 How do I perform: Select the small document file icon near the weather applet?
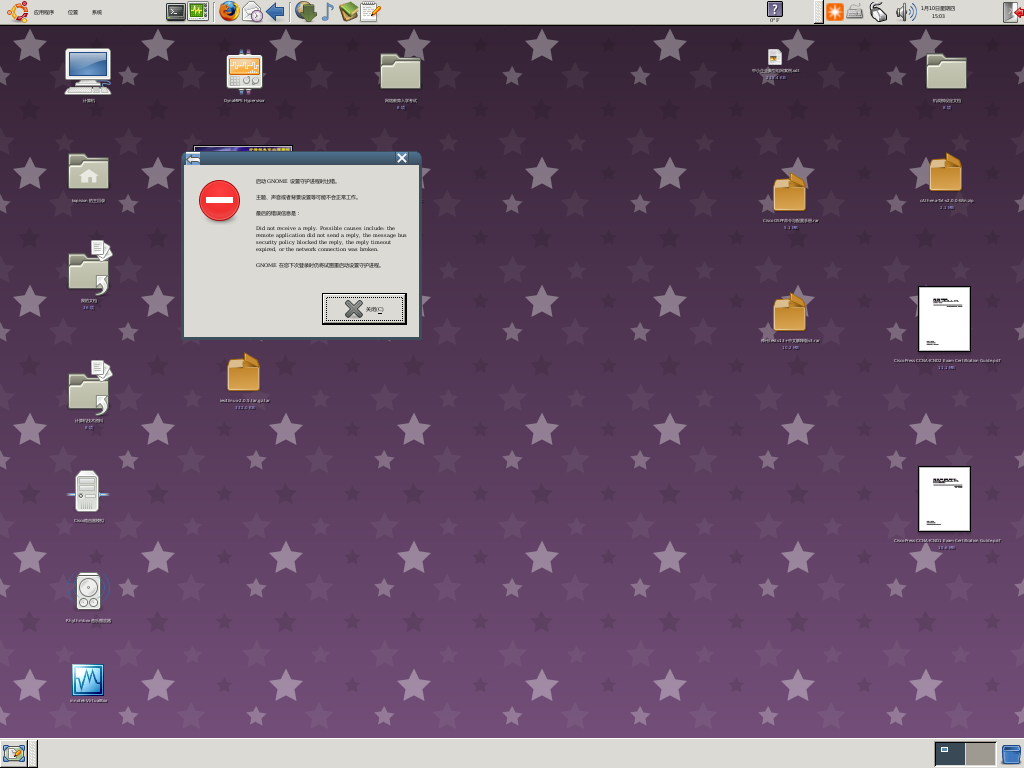point(775,57)
